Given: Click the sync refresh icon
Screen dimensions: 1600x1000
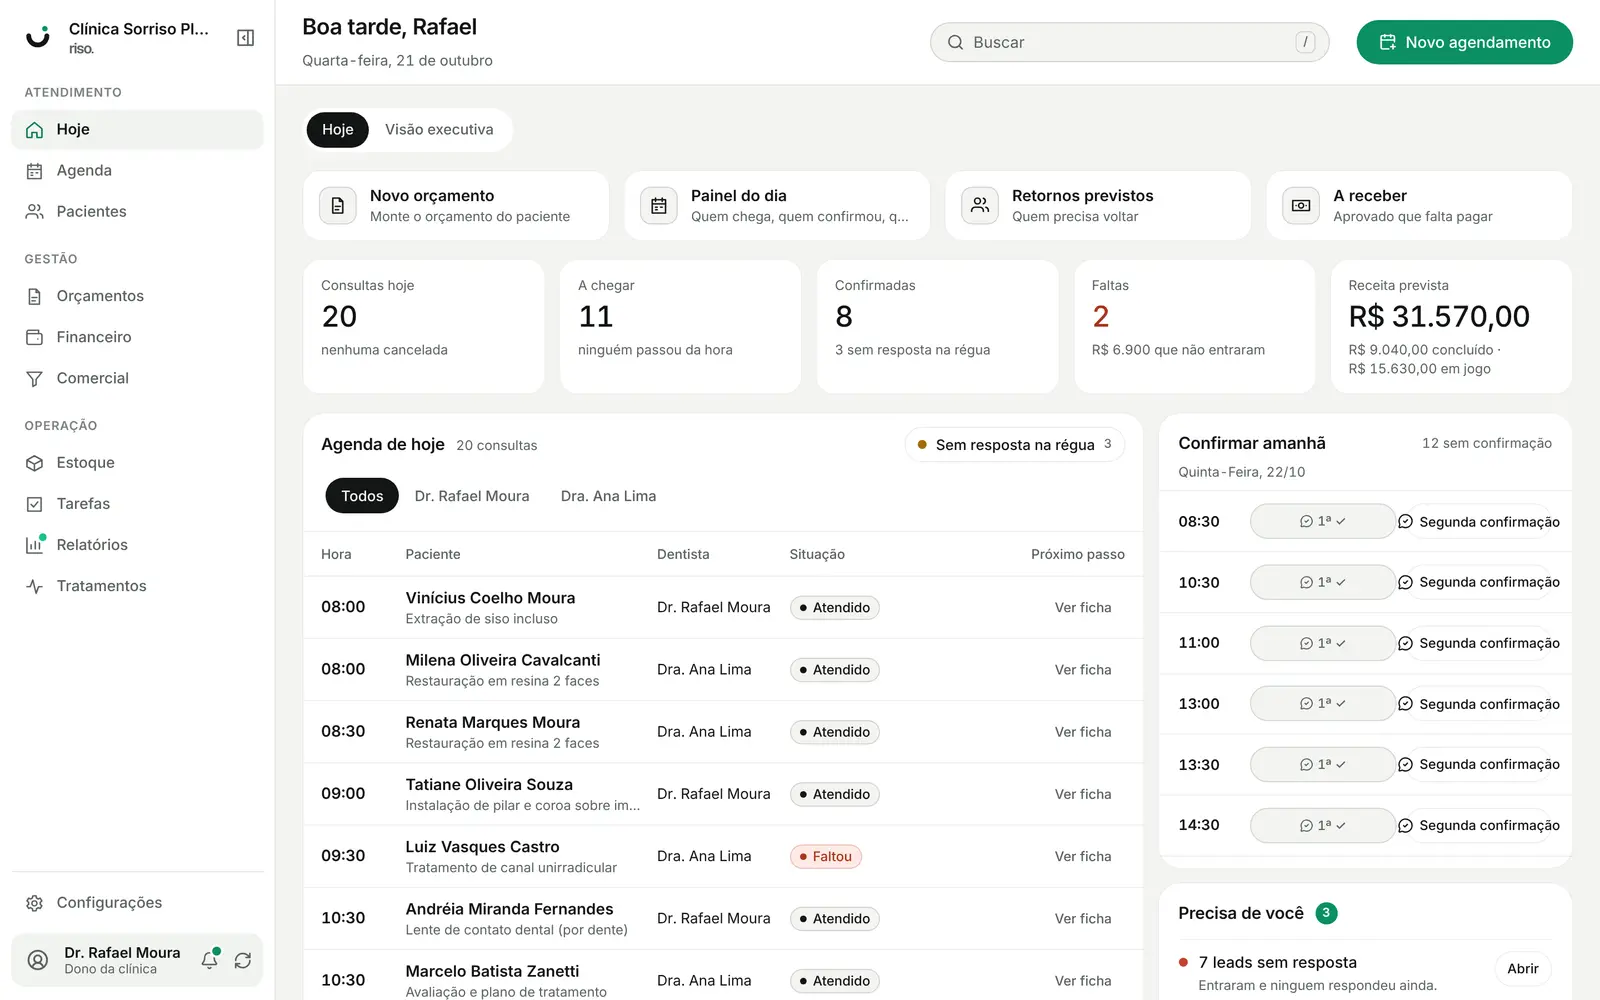Looking at the screenshot, I should click(243, 960).
